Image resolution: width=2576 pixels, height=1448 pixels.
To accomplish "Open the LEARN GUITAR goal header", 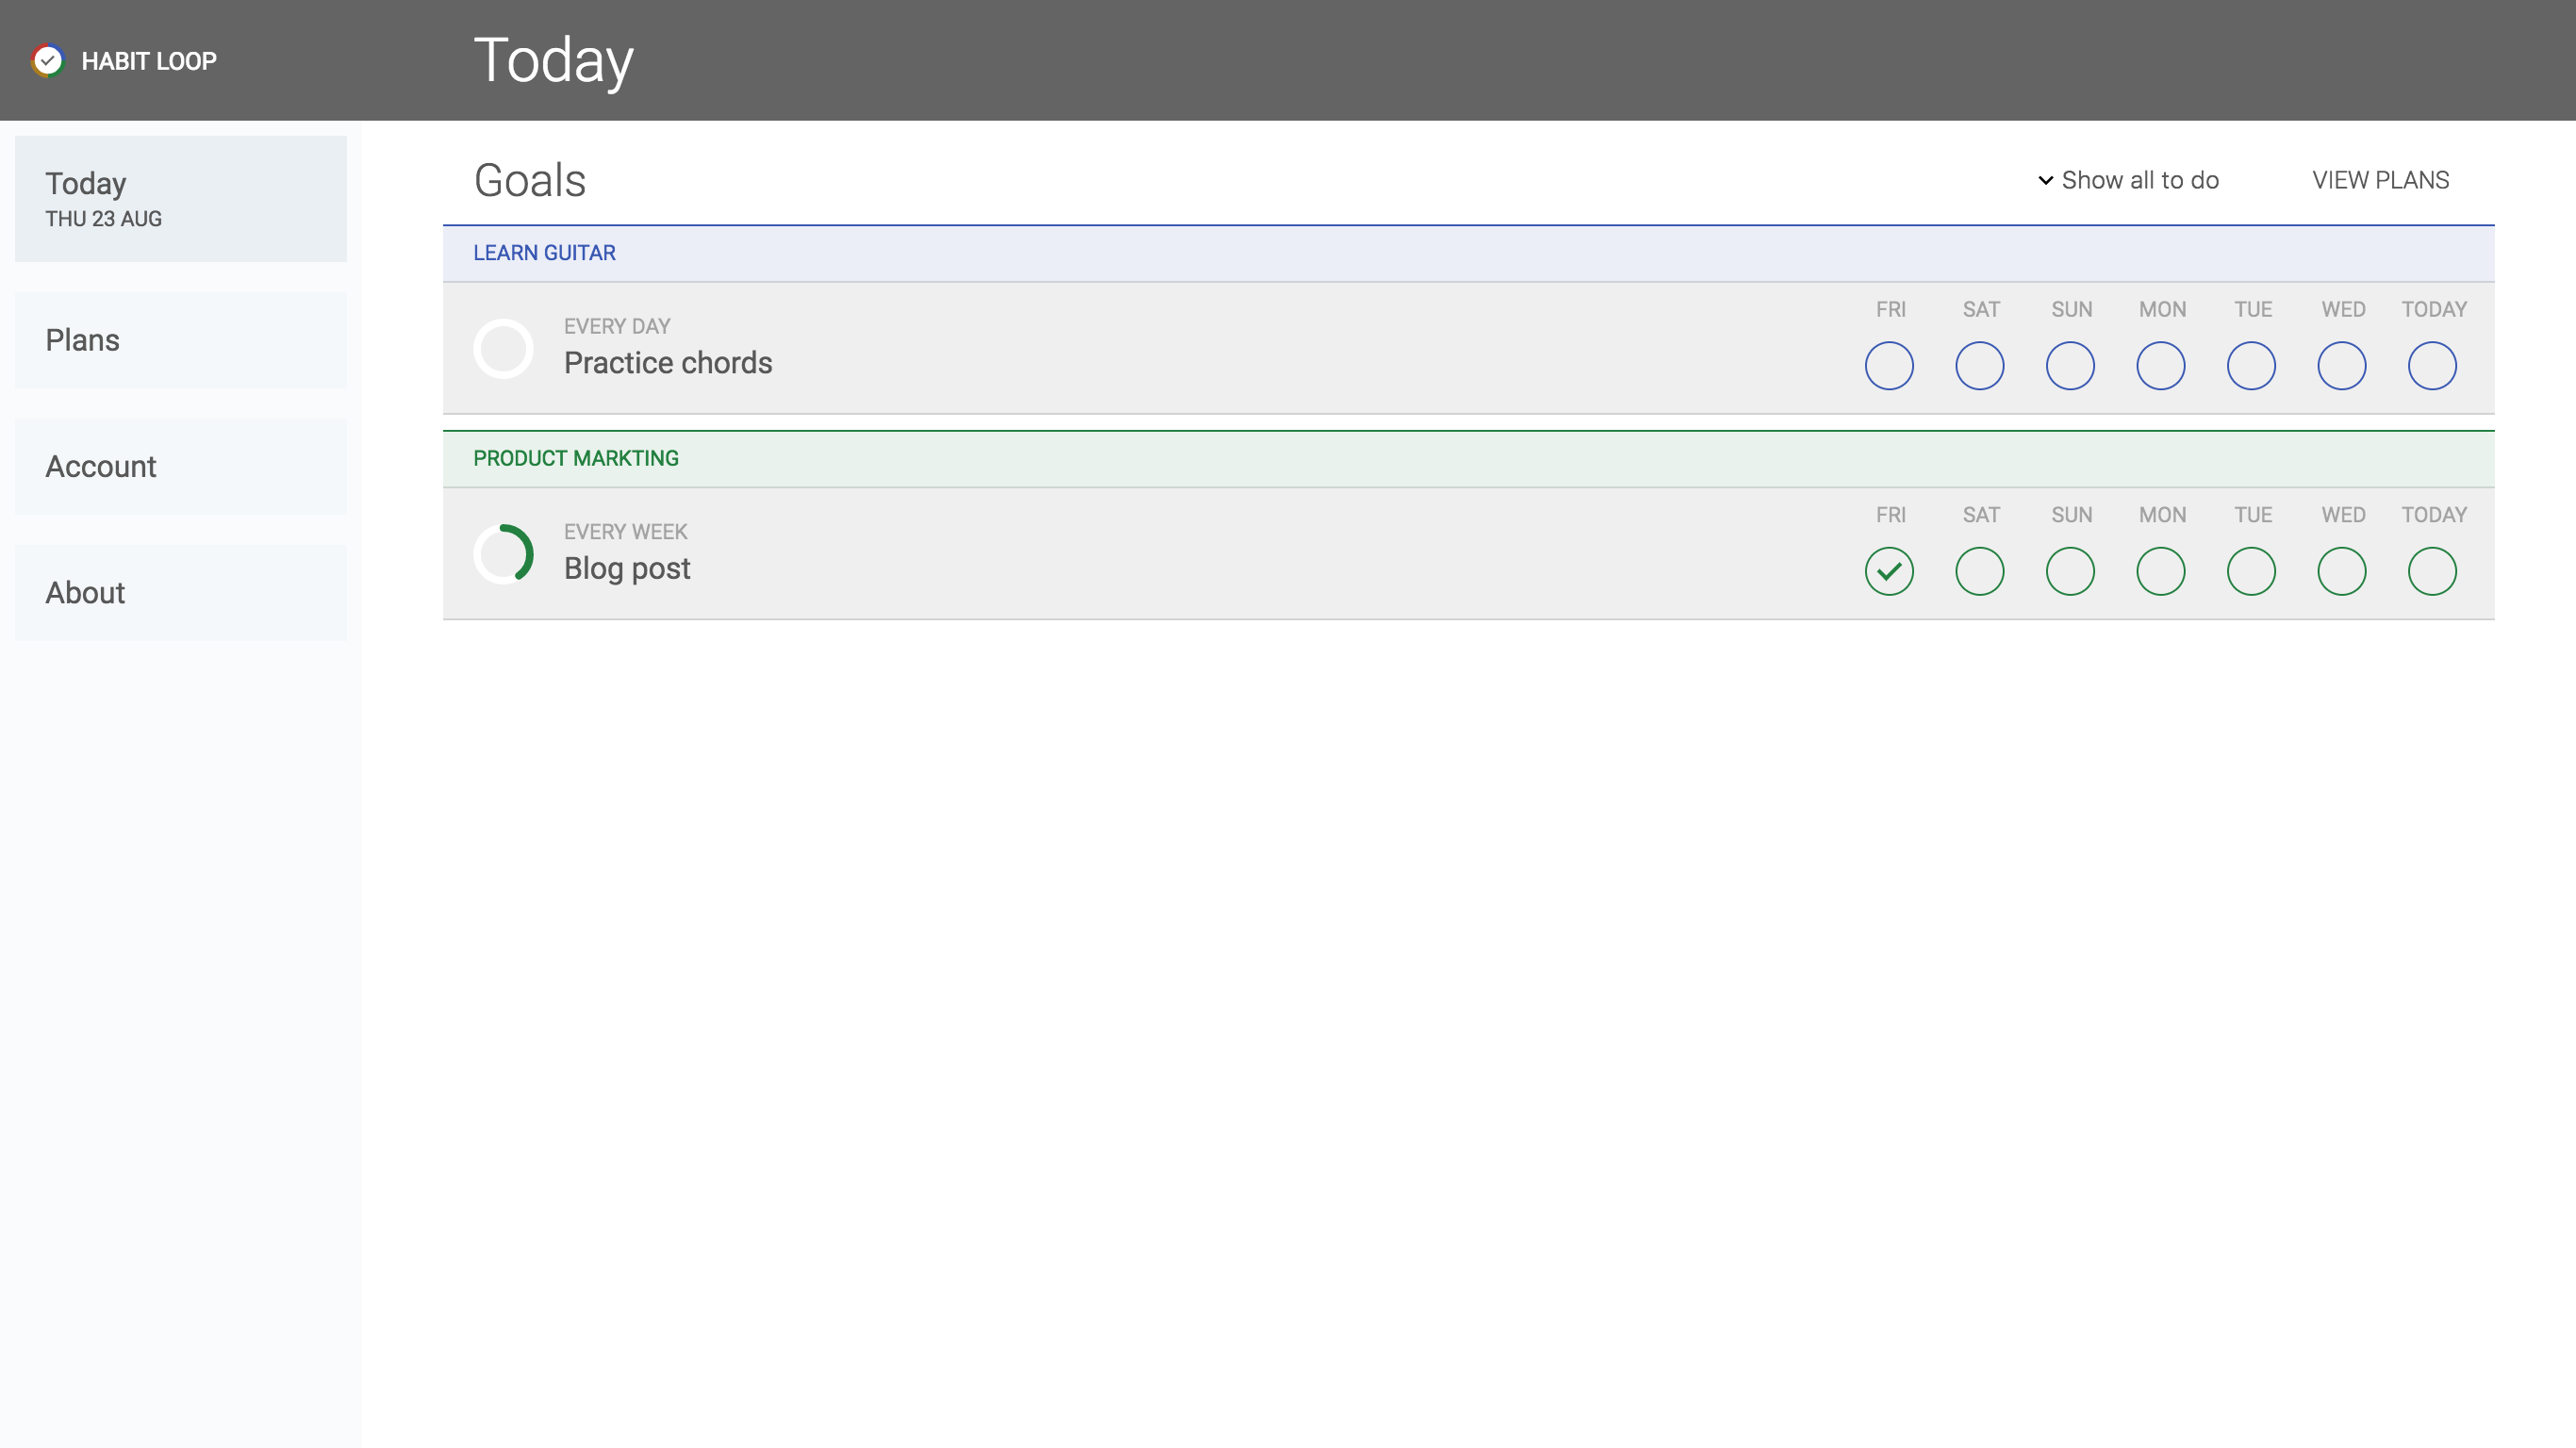I will 544,253.
